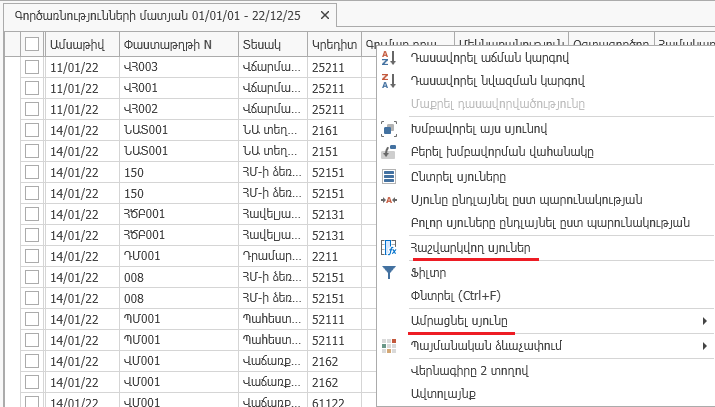Screen dimensions: 715x407
Task: Click the best-fit column width icon
Action: [x=390, y=199]
